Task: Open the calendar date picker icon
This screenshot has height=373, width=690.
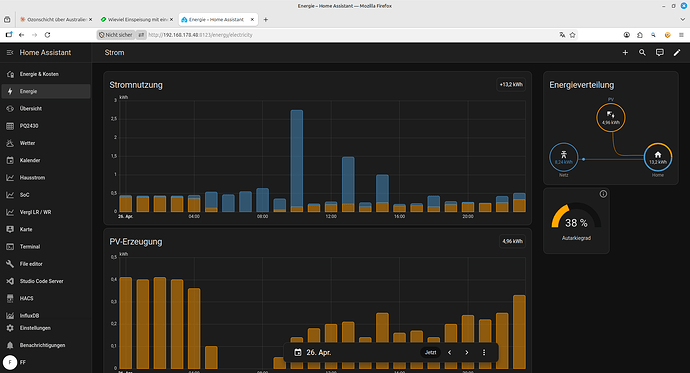Action: [298, 352]
